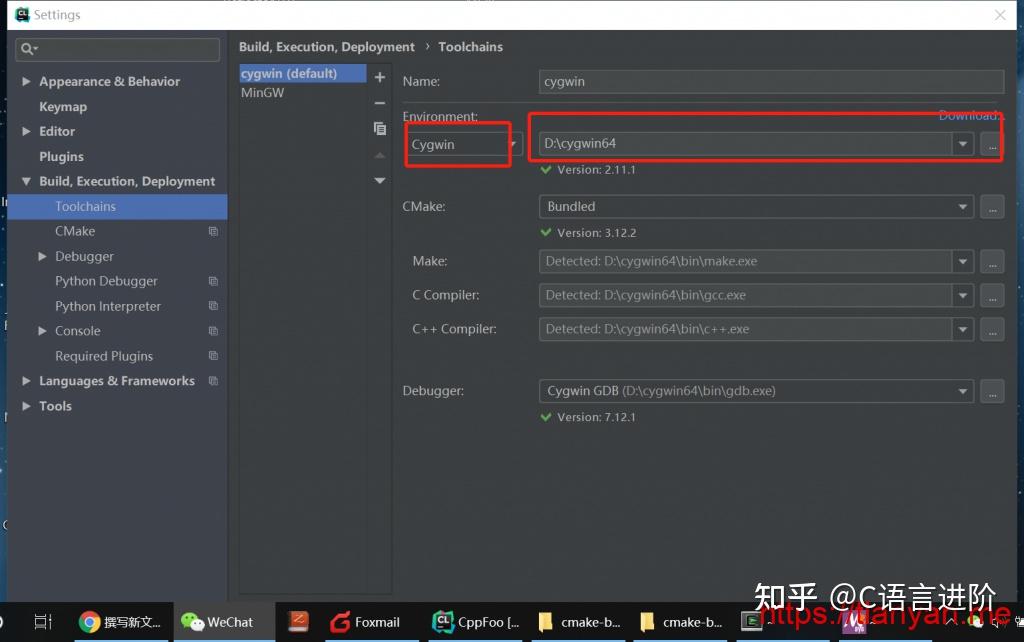Click the Download link

[968, 115]
